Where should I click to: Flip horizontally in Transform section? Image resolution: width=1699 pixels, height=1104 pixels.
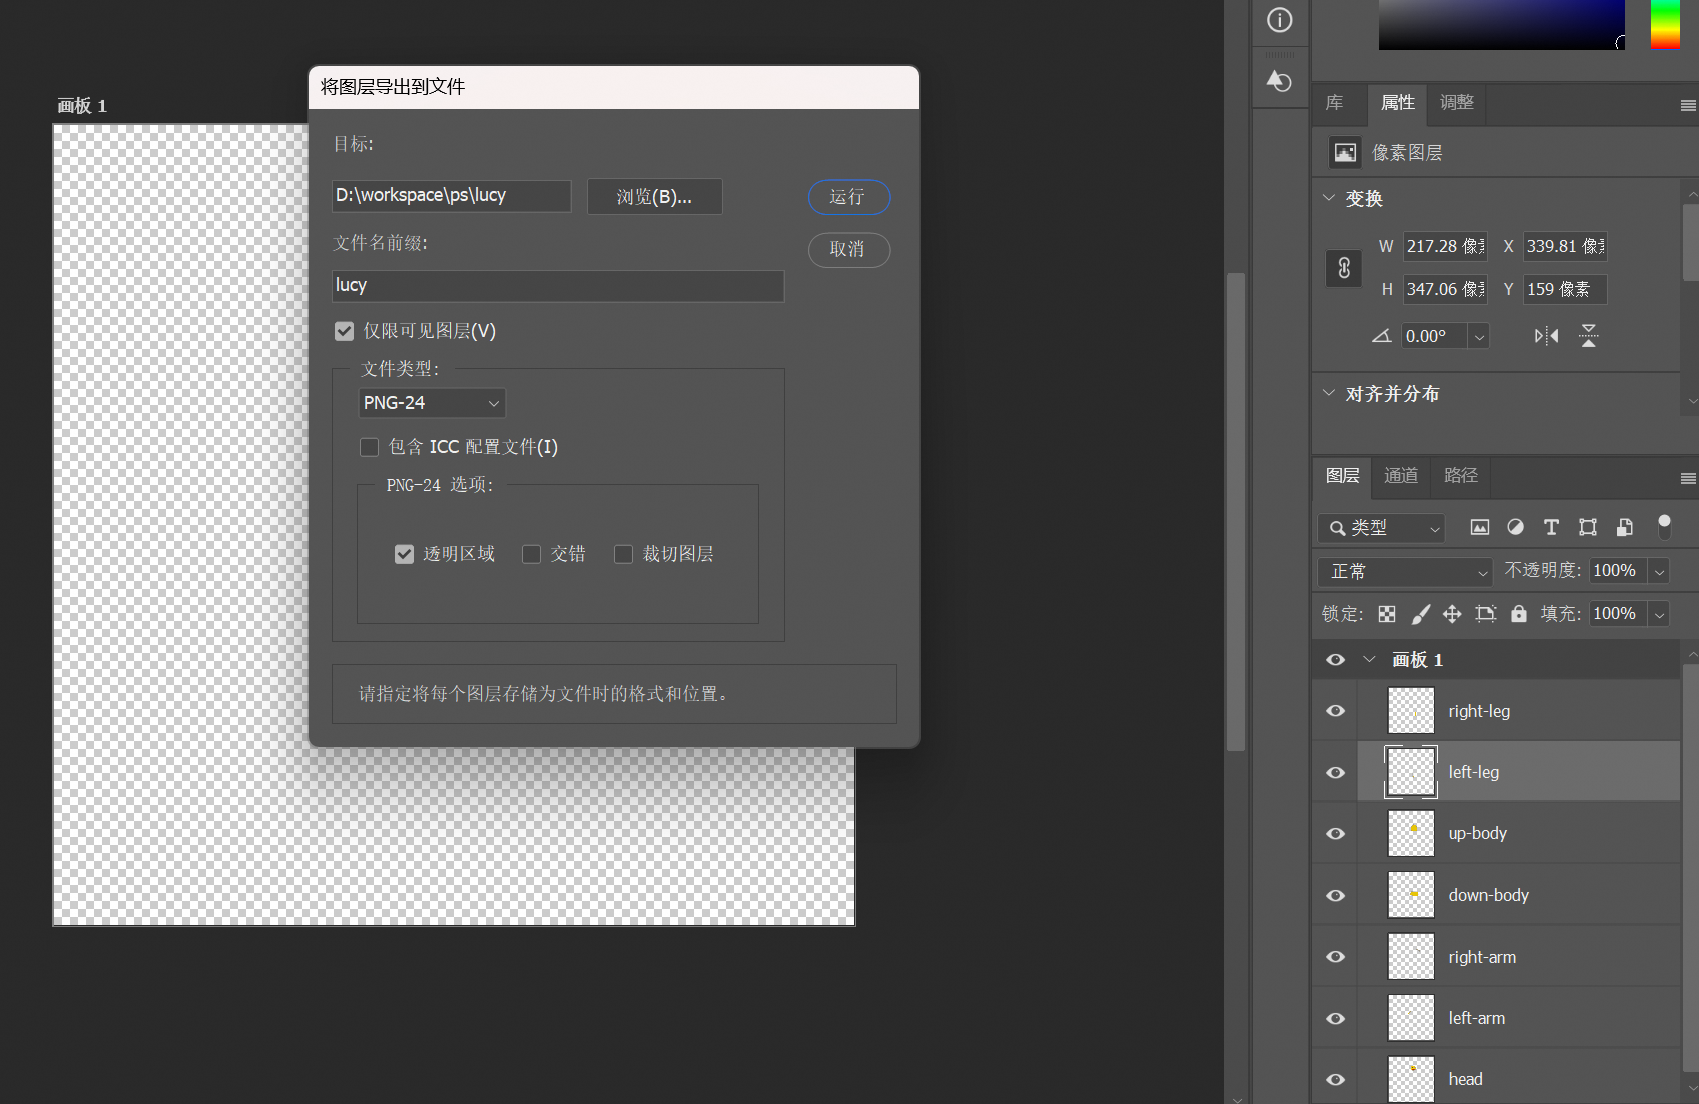click(1546, 336)
